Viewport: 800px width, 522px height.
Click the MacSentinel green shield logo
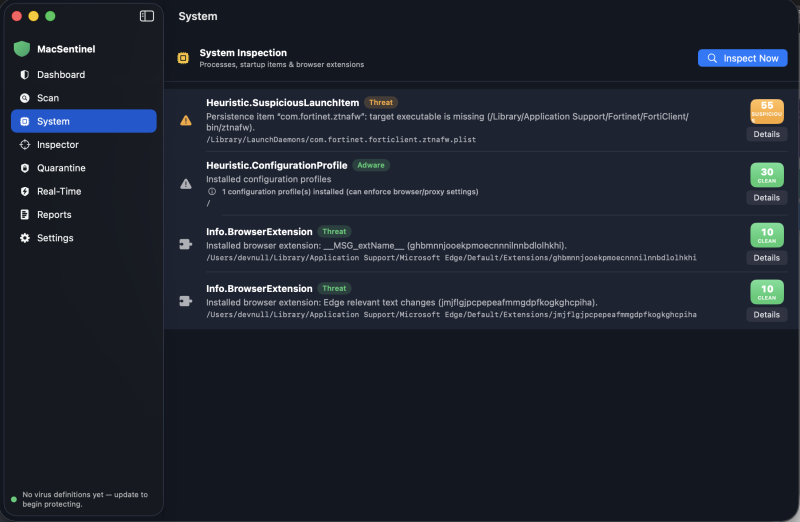tap(22, 49)
